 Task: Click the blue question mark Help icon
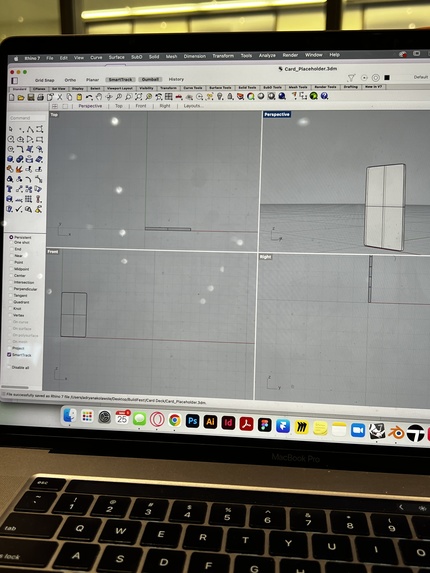click(x=324, y=96)
